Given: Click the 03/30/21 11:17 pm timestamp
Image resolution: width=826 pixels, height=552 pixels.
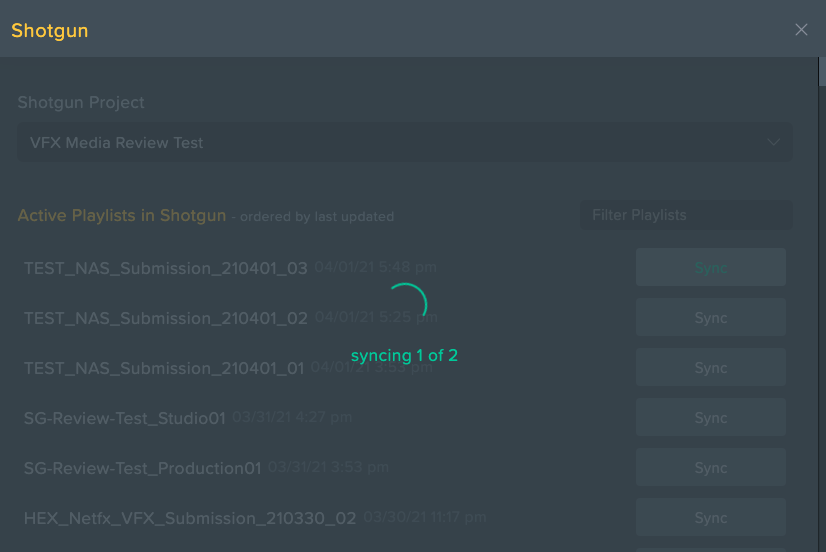Looking at the screenshot, I should point(425,517).
